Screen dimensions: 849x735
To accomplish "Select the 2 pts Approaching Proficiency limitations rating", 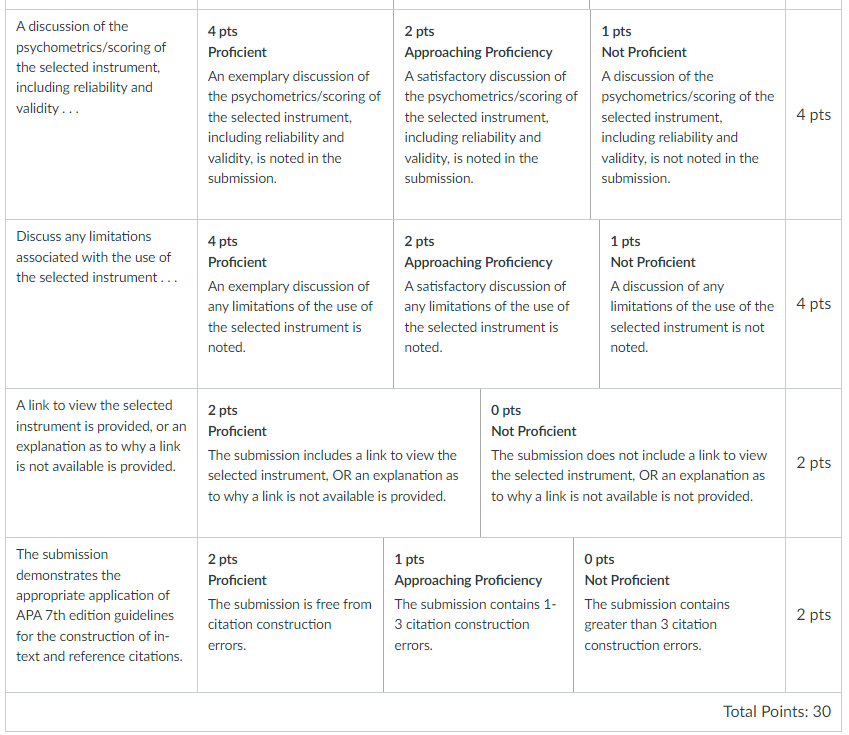I will click(x=497, y=304).
